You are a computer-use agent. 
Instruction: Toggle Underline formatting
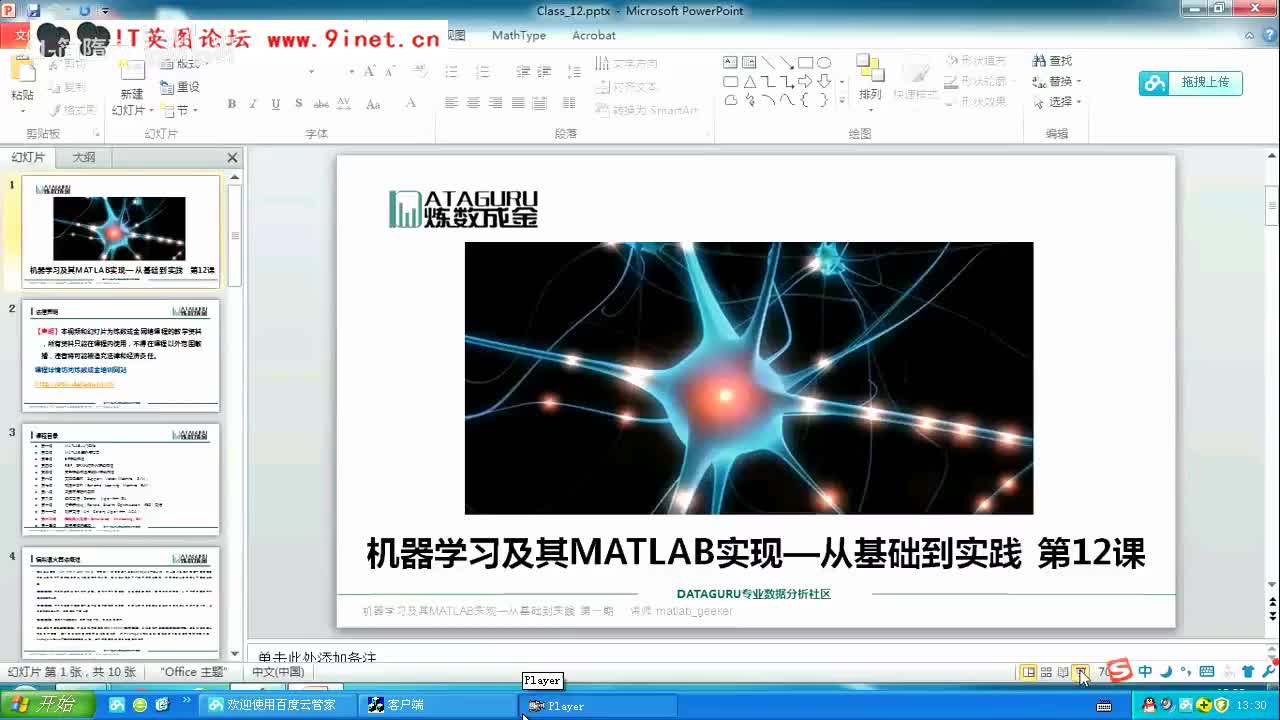pyautogui.click(x=276, y=104)
